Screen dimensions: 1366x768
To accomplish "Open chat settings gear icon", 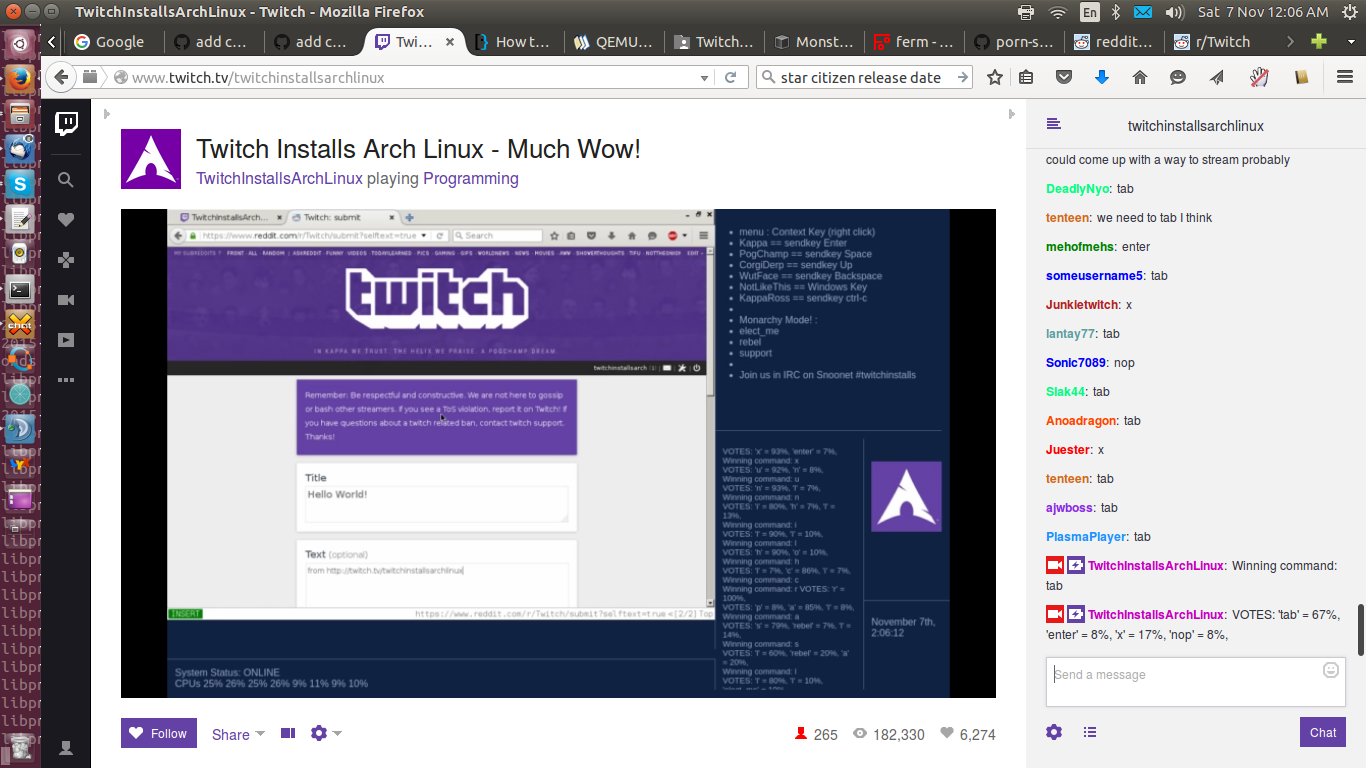I will (x=1054, y=732).
